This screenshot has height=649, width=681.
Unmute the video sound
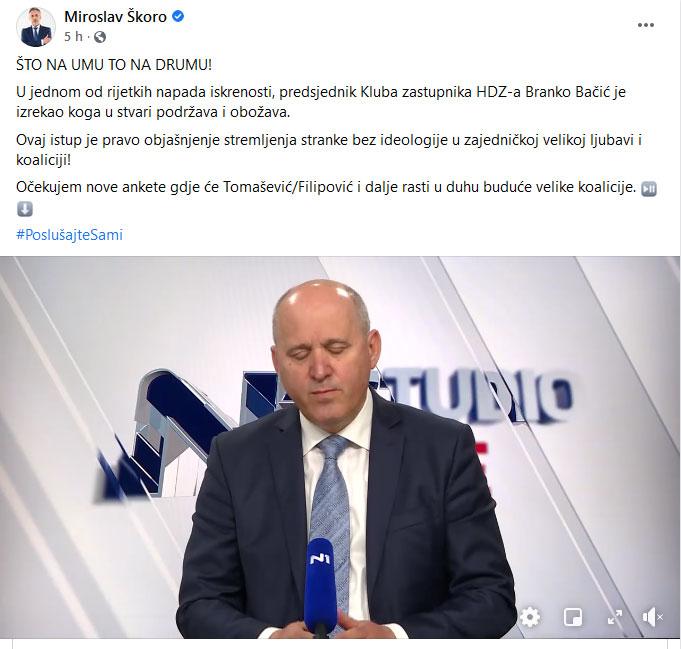pyautogui.click(x=652, y=617)
